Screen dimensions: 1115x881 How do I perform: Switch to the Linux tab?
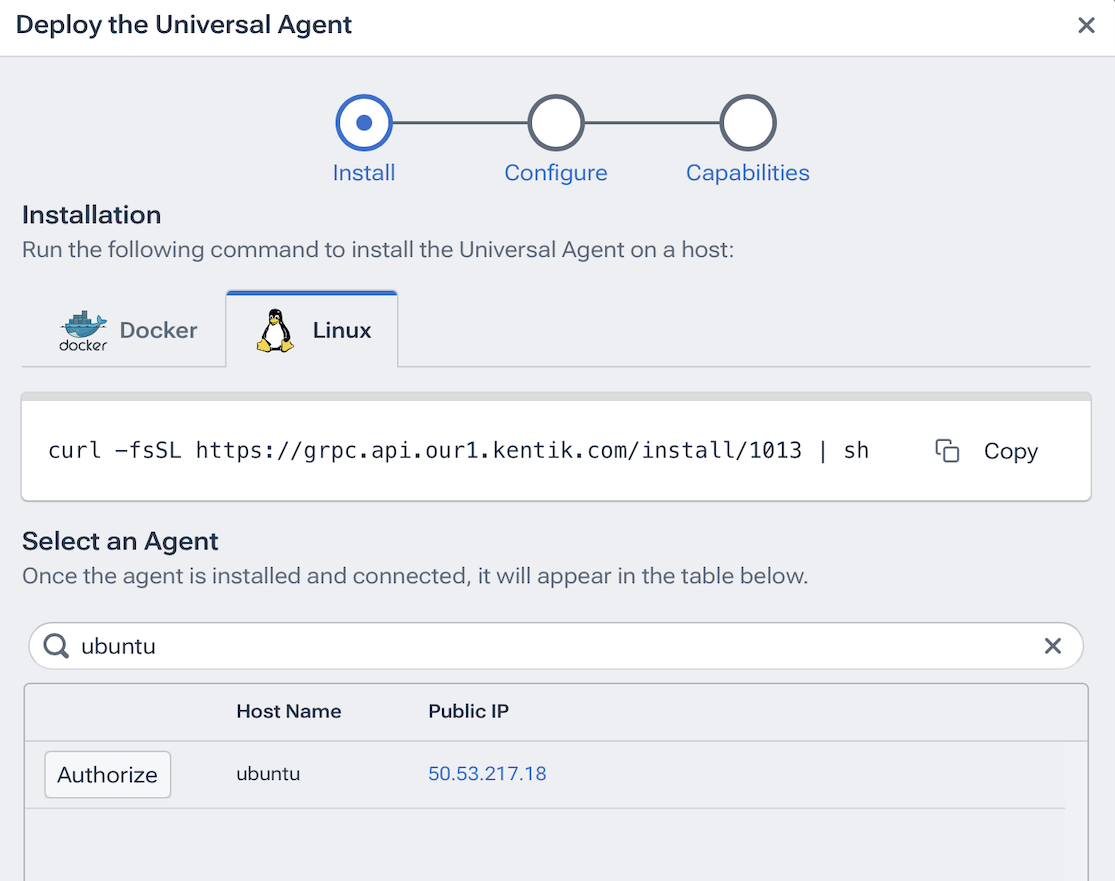(313, 331)
